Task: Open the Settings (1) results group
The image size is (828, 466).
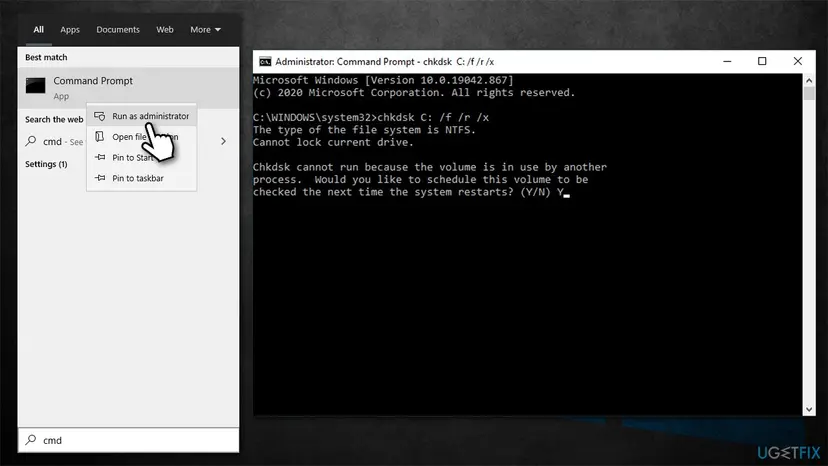Action: (46, 164)
